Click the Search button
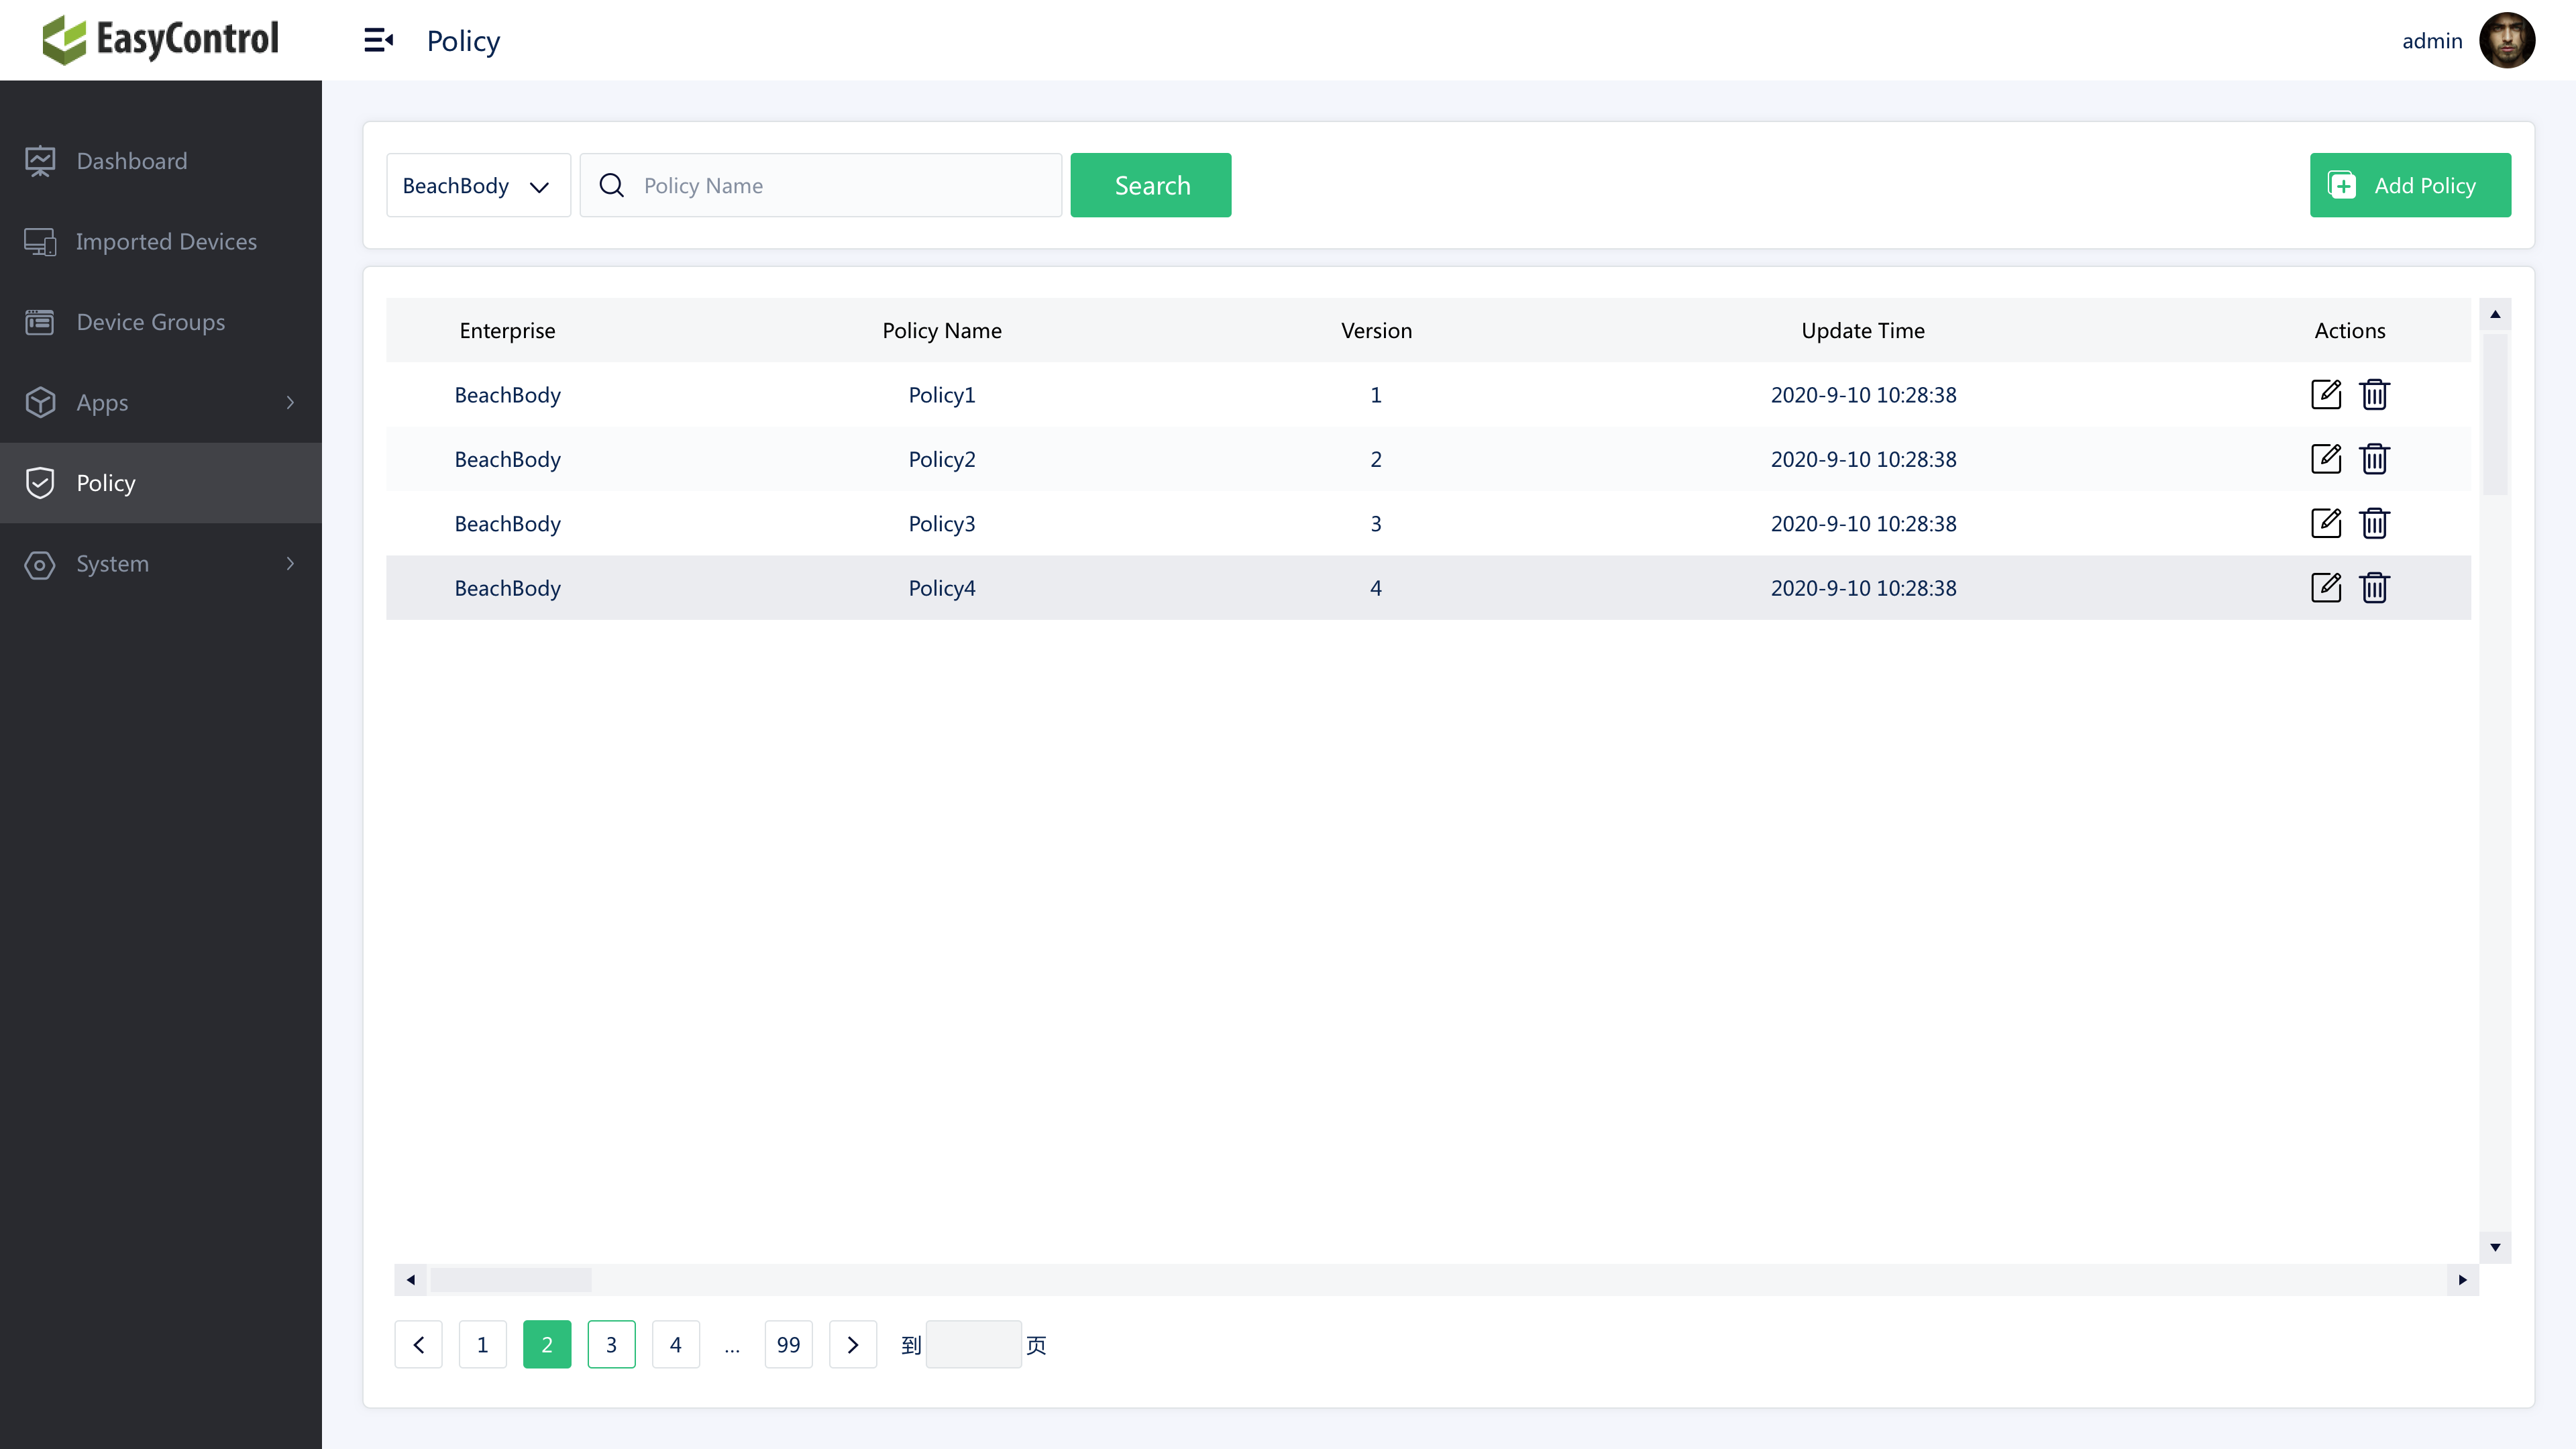 pyautogui.click(x=1151, y=185)
